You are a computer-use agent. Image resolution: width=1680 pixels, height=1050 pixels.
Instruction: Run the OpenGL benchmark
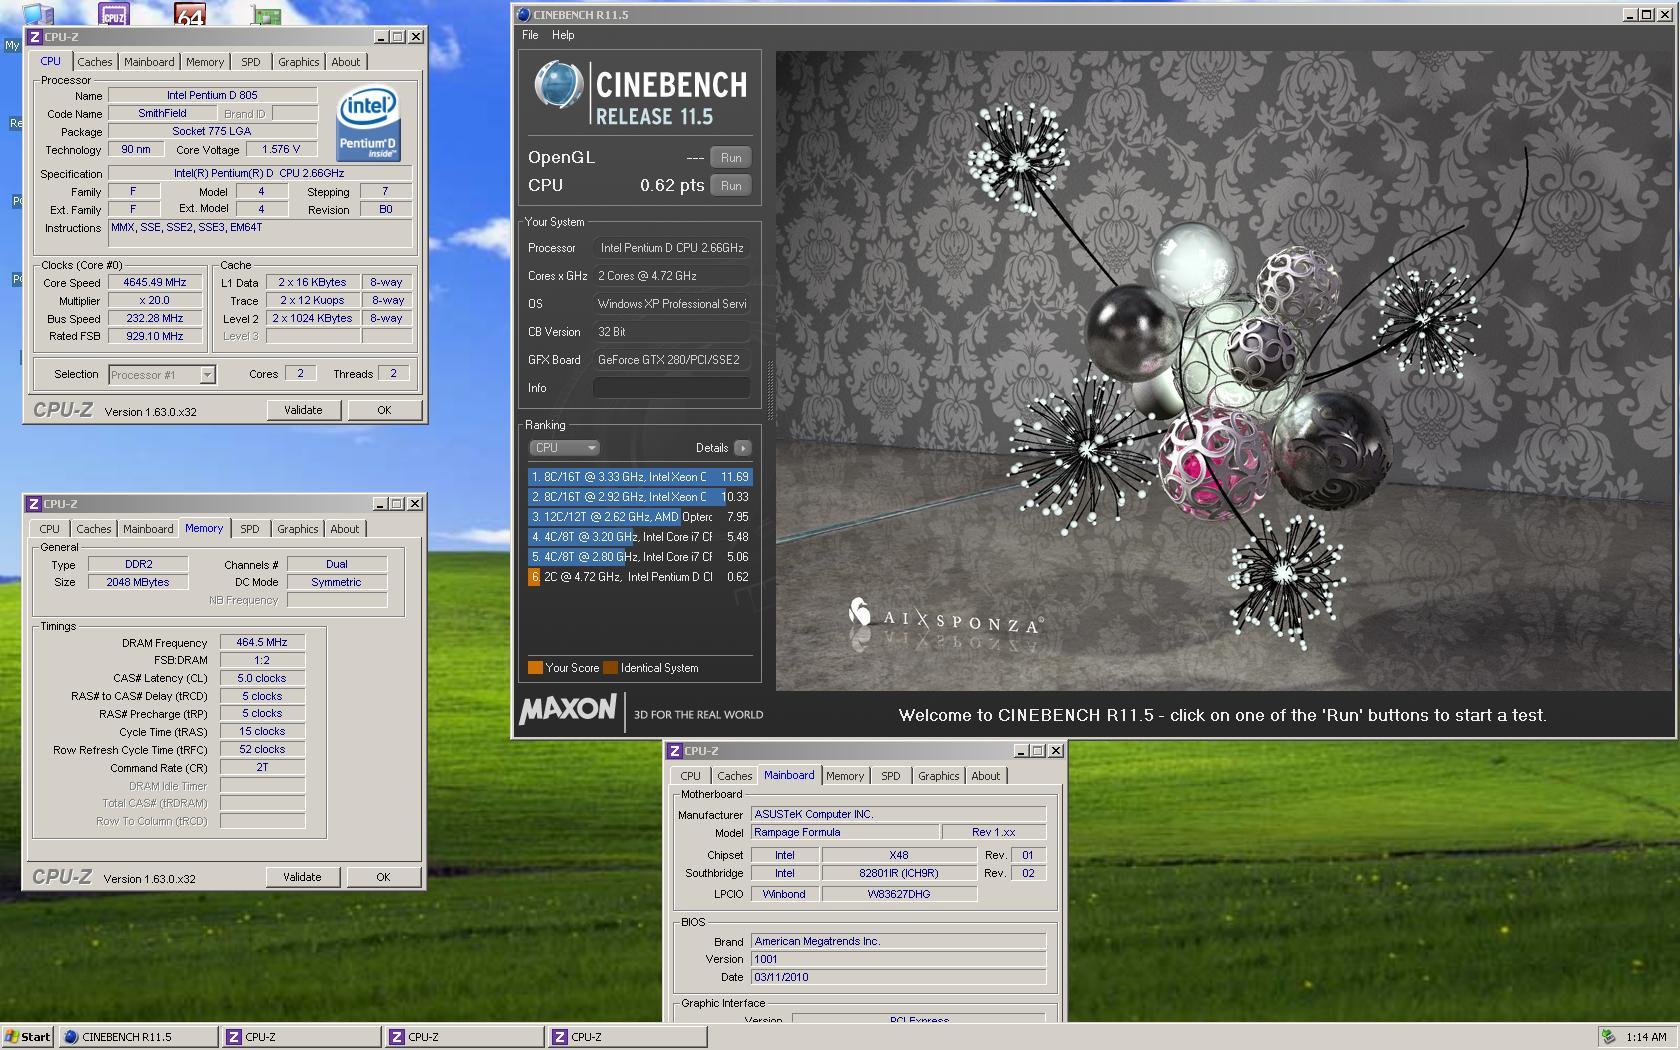coord(731,158)
